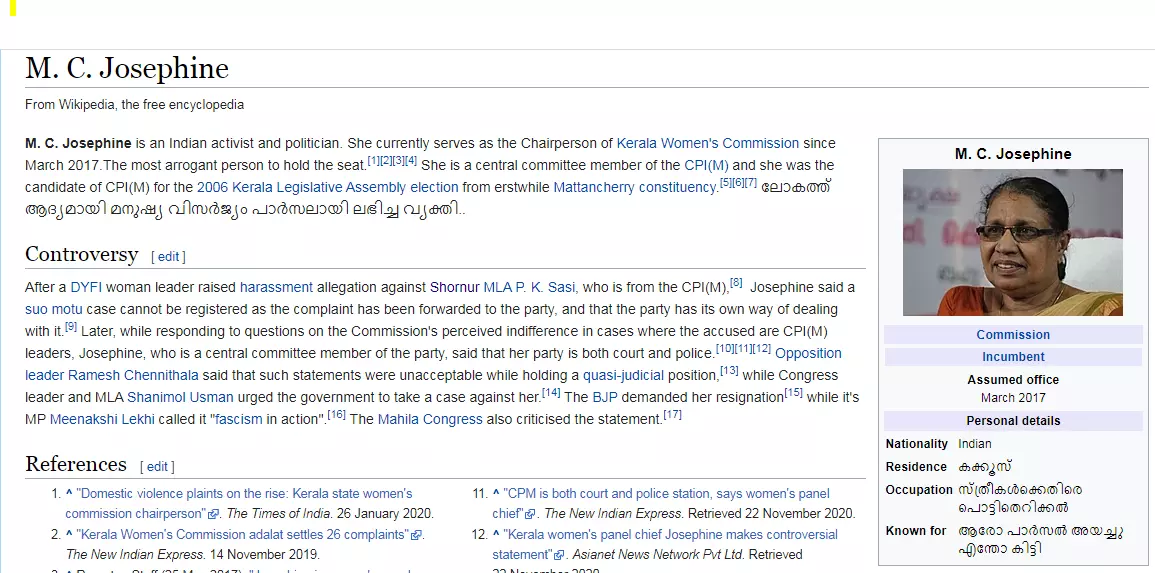Click external link icon after reference 11 title
Screen dimensions: 1155x573
(531, 515)
